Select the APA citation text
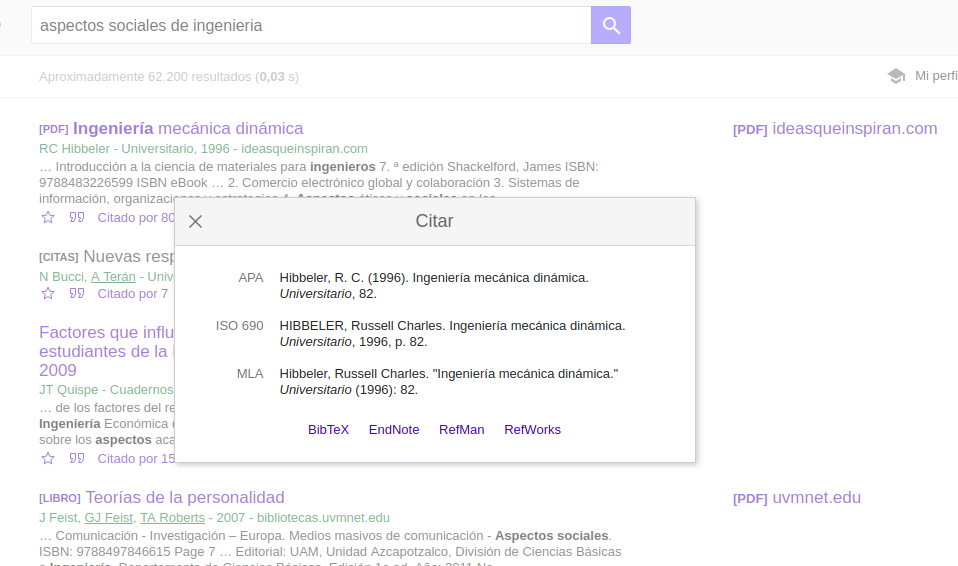The height and width of the screenshot is (566, 958). point(434,285)
